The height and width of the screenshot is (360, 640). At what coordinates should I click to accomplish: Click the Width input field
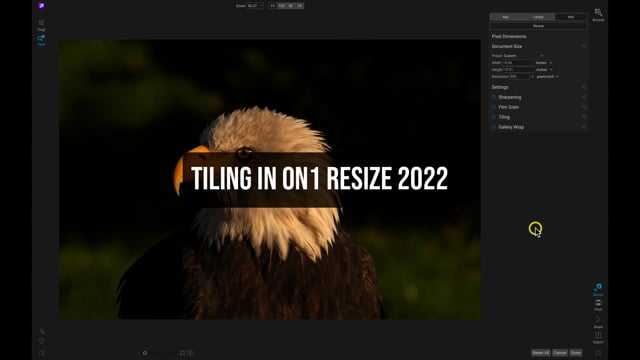(x=518, y=62)
